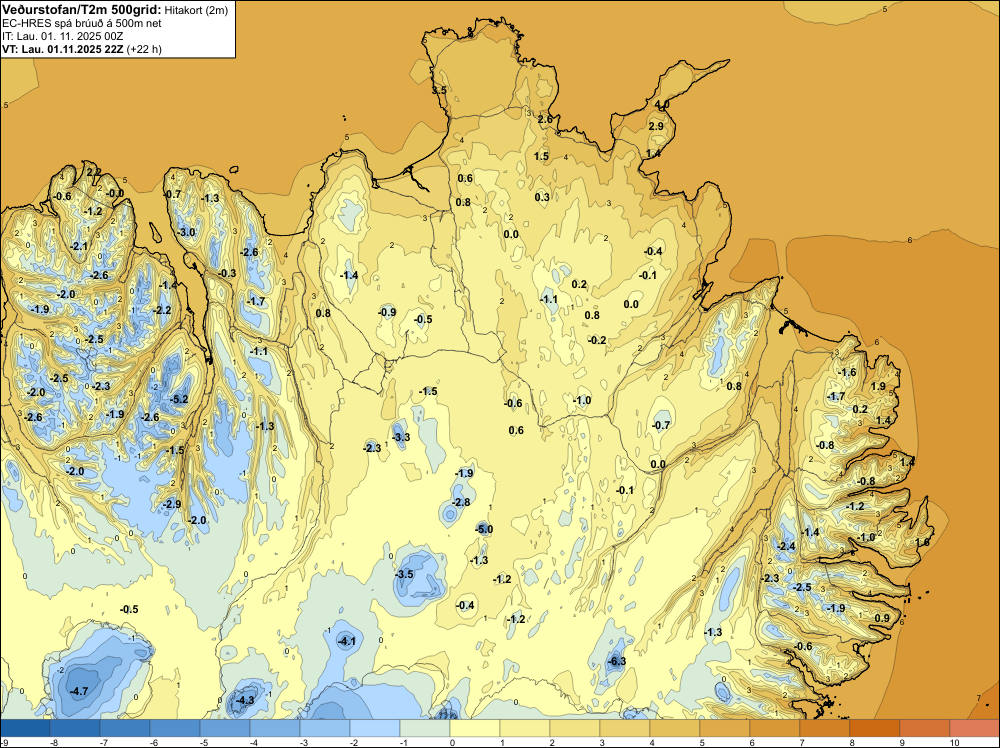
Task: Click the legend swatch between -5 and -4
Action: point(224,728)
